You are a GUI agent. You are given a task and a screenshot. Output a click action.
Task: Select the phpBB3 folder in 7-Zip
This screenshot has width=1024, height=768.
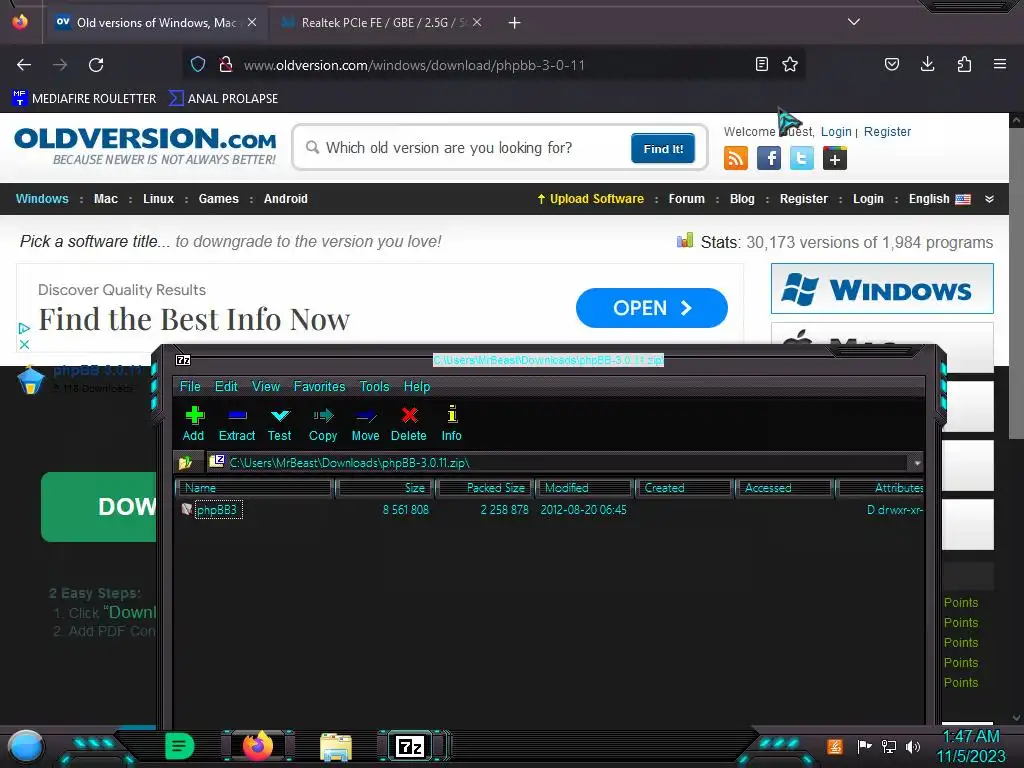(x=217, y=509)
